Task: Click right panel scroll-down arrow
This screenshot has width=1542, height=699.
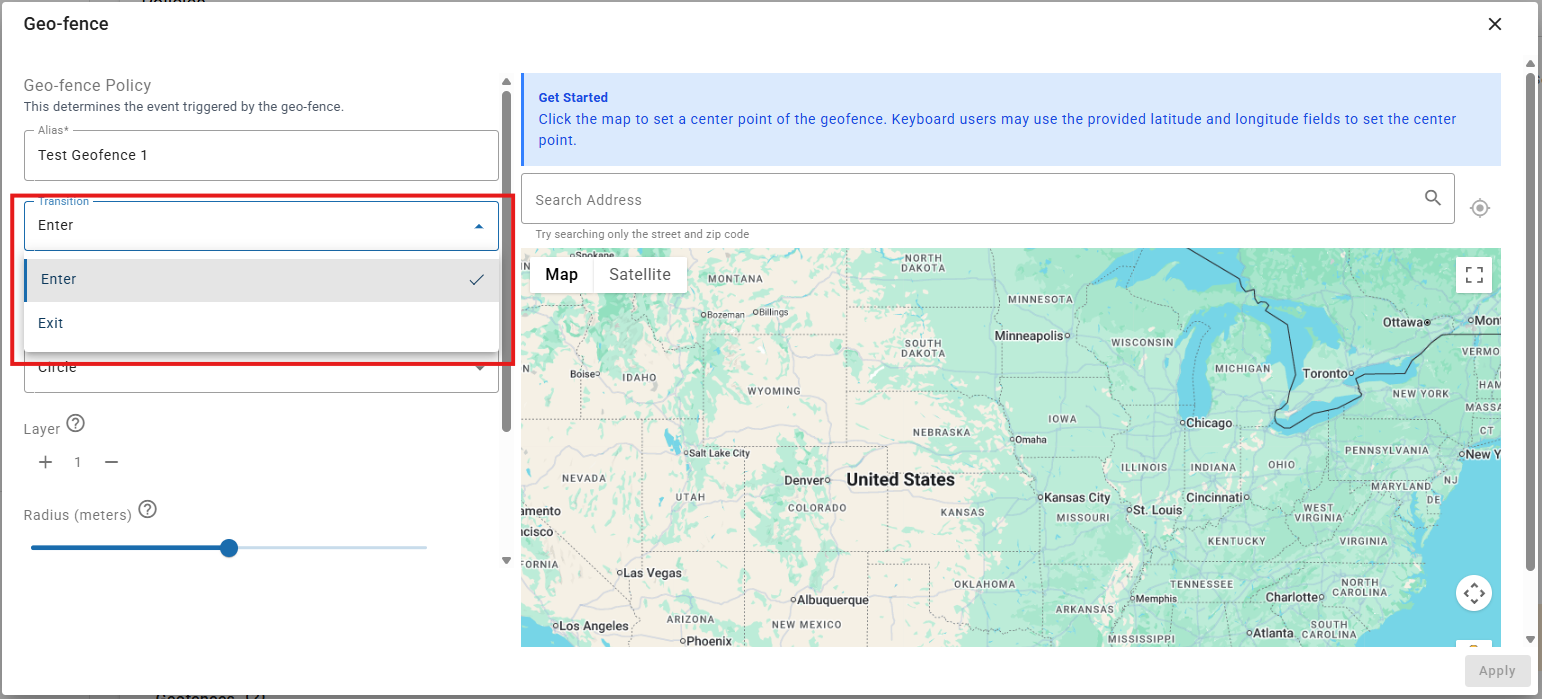Action: tap(1530, 639)
